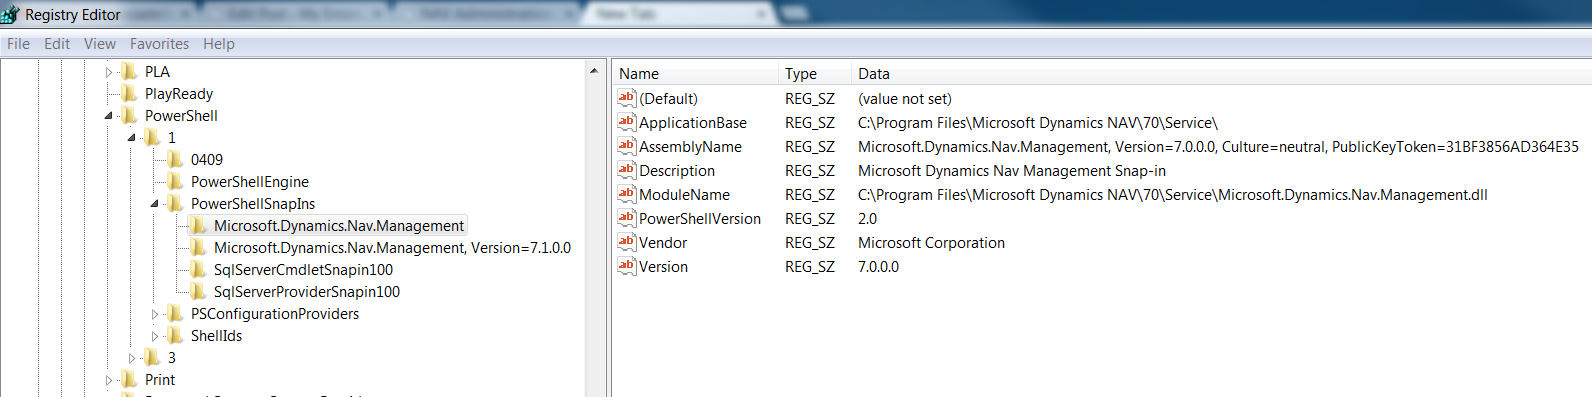1592x397 pixels.
Task: Select the PowerShellSnapIns key label
Action: (x=253, y=204)
